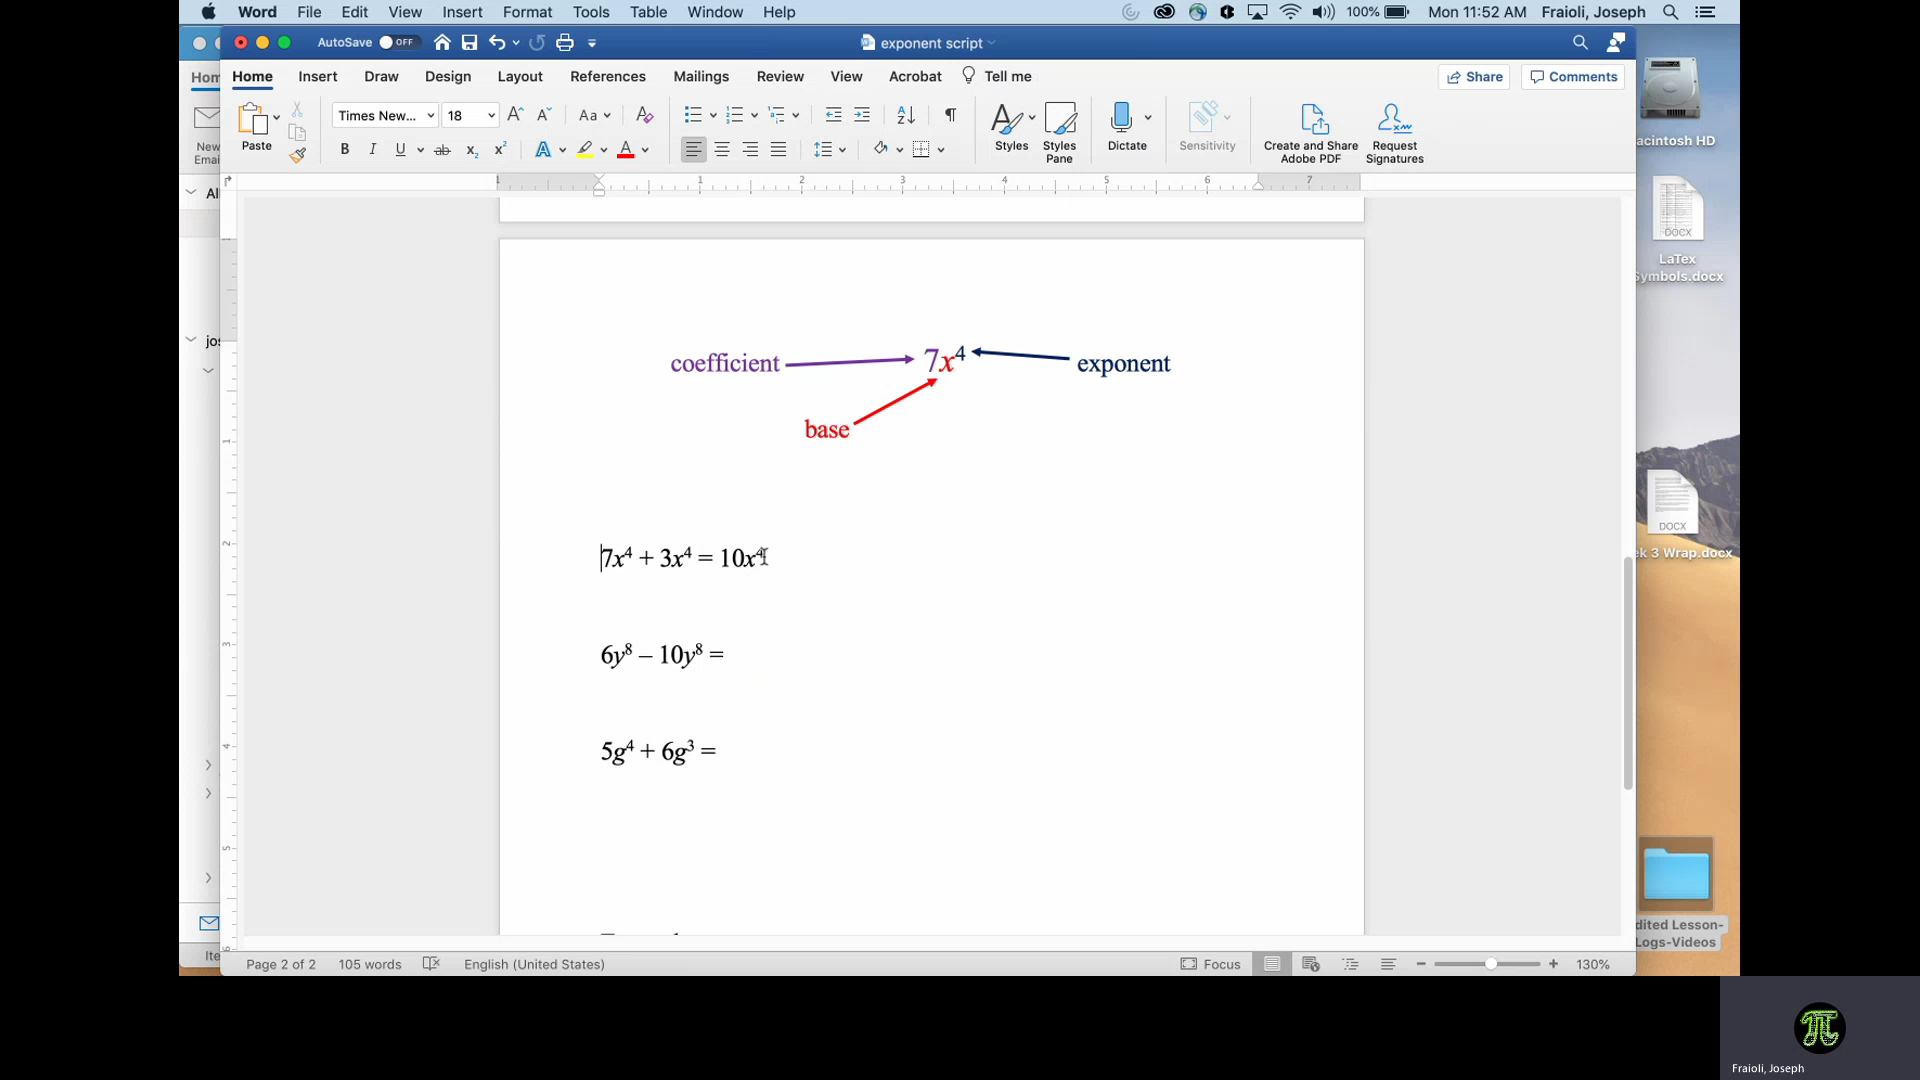Click the 105 words count
1920x1080 pixels.
click(369, 964)
